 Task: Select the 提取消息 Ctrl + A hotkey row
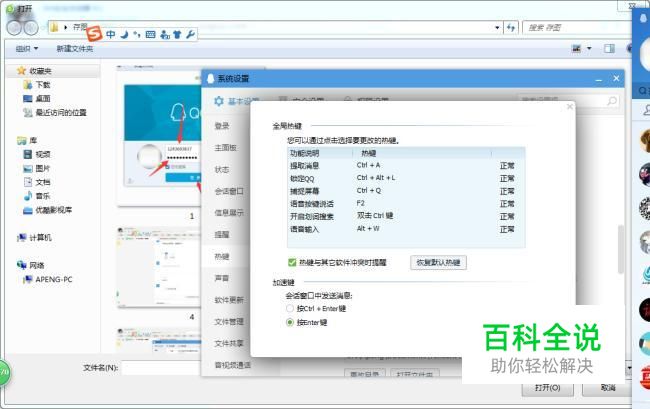pos(406,165)
